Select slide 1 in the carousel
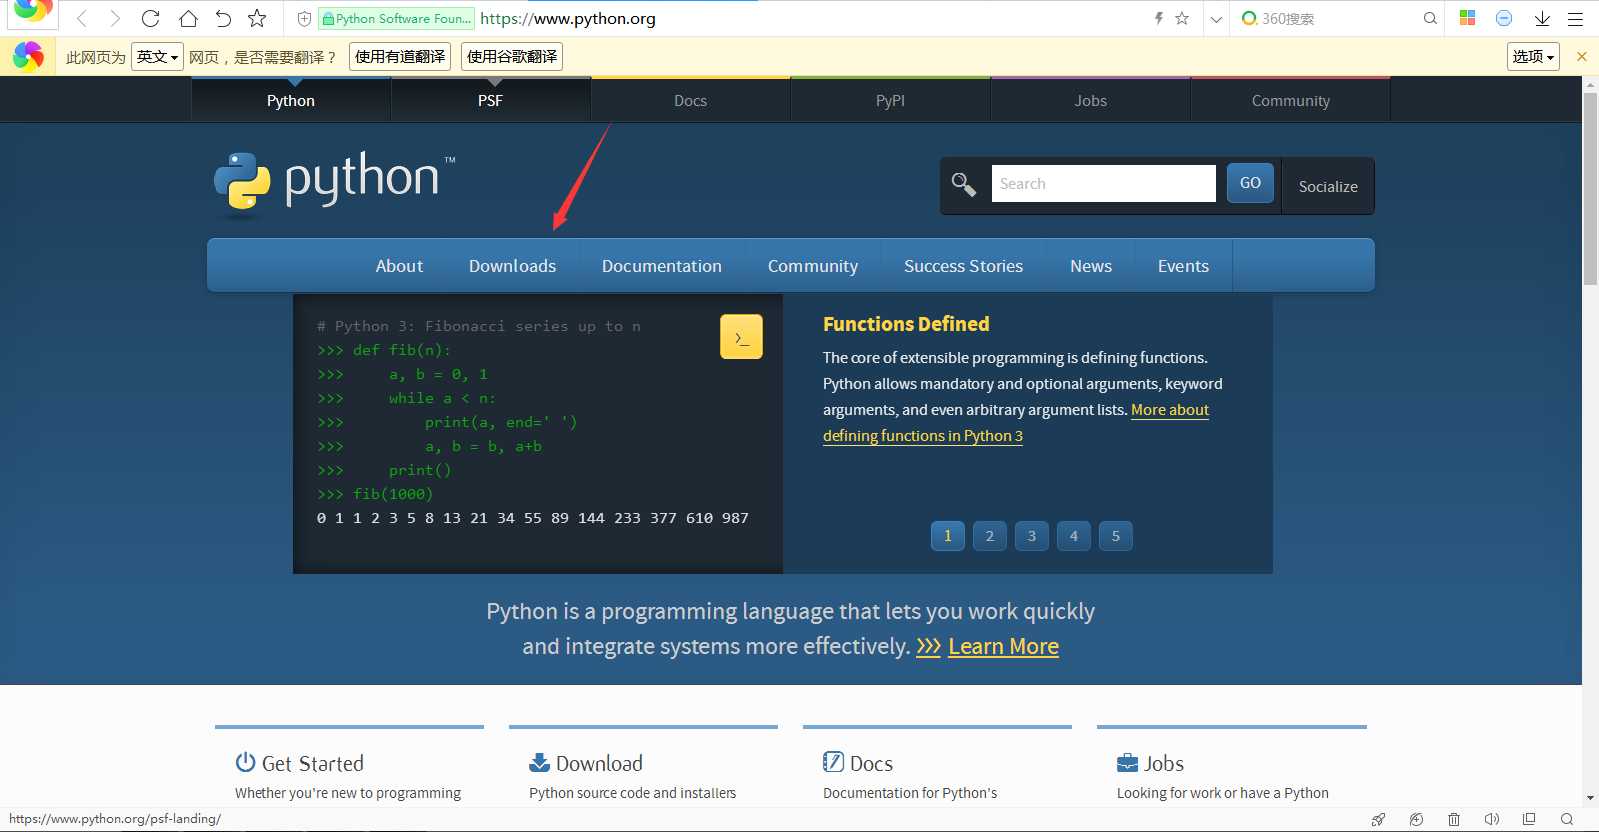Screen dimensions: 1599x832 [948, 536]
